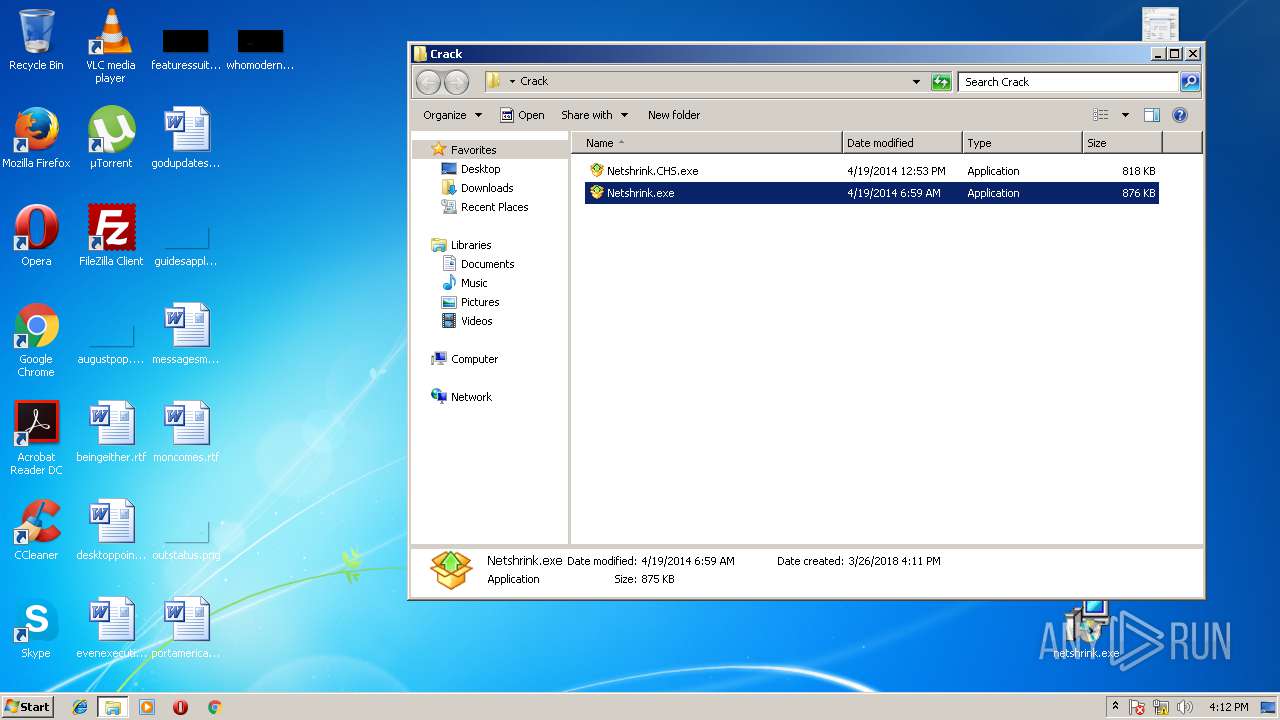This screenshot has height=720, width=1280.
Task: Click the Explorer Forward navigation button
Action: click(456, 82)
